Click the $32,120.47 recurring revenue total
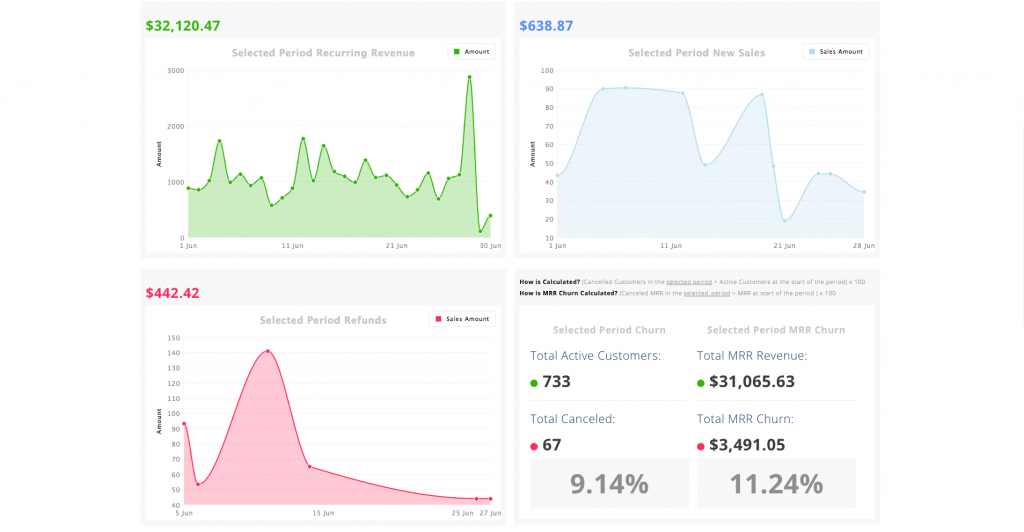The height and width of the screenshot is (532, 1024). [x=183, y=25]
